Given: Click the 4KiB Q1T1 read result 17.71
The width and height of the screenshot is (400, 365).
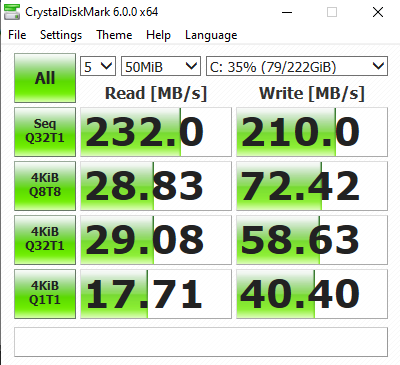Looking at the screenshot, I should point(156,294).
